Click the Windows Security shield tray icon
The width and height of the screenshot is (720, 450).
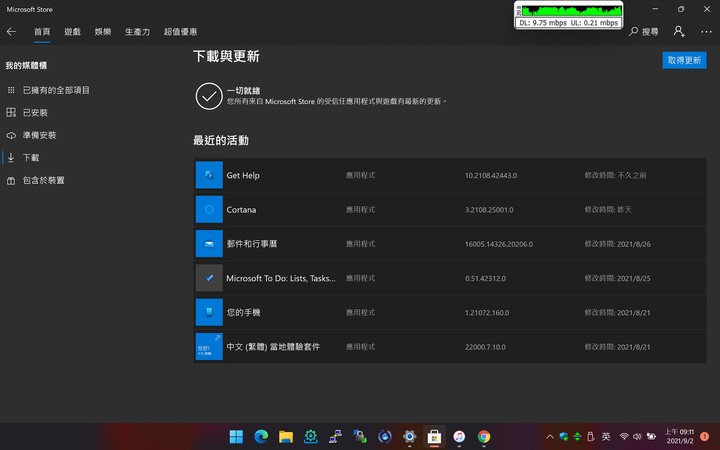564,436
